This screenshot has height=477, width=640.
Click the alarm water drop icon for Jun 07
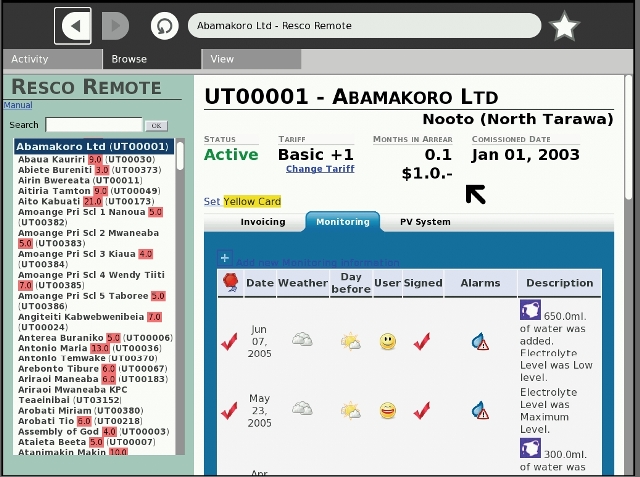[480, 342]
